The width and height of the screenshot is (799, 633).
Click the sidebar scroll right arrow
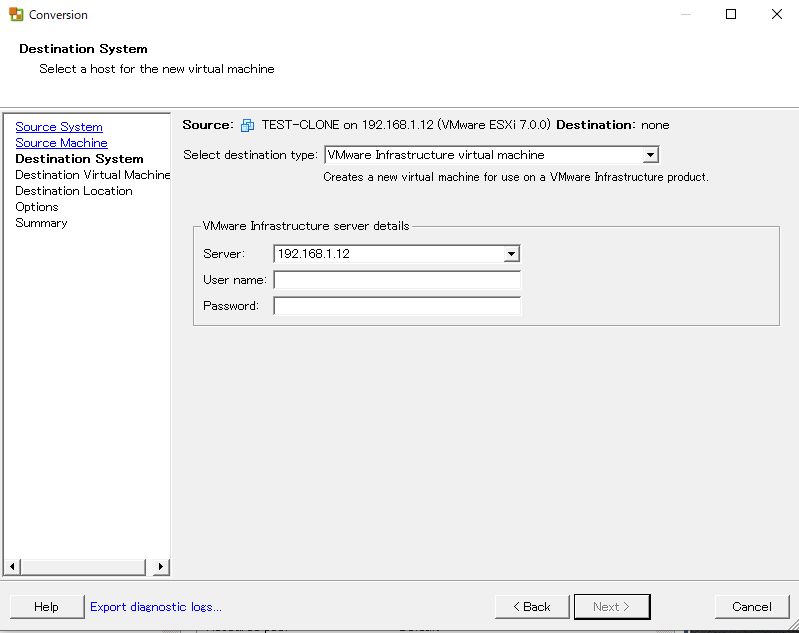[161, 567]
